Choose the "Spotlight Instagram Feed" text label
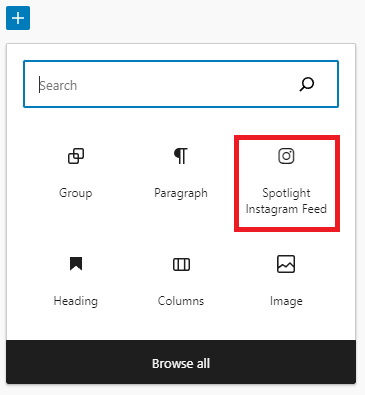 [x=286, y=201]
